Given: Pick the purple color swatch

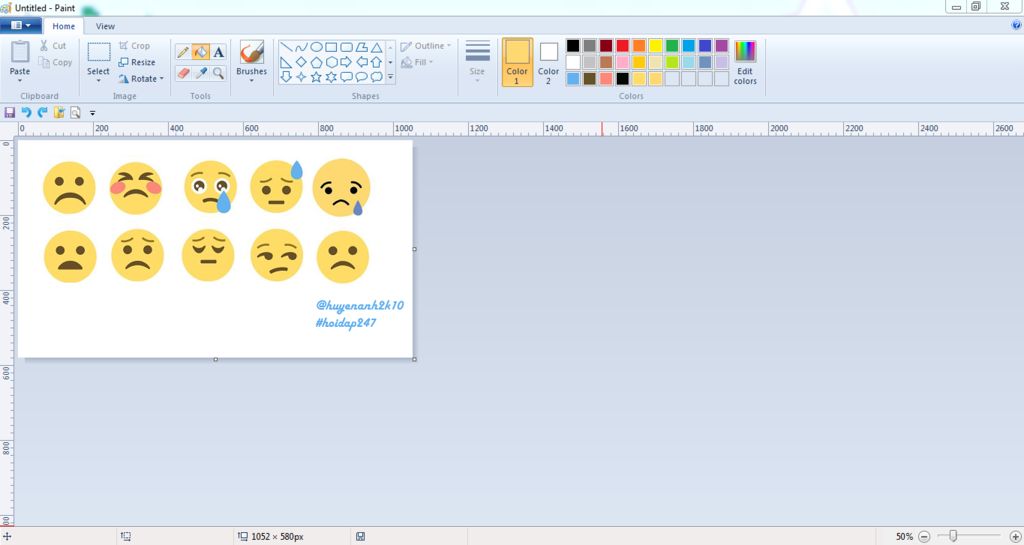Looking at the screenshot, I should tap(722, 46).
